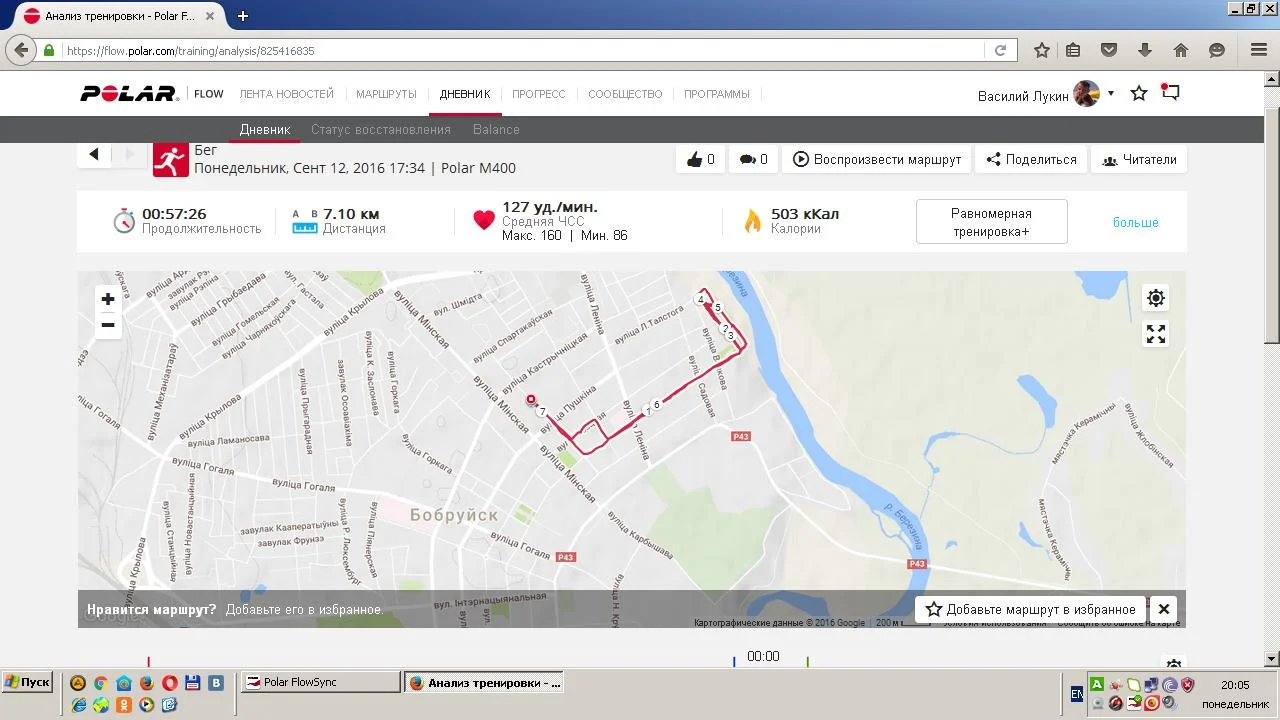Open Дневник menu
The image size is (1280, 720).
tap(465, 94)
